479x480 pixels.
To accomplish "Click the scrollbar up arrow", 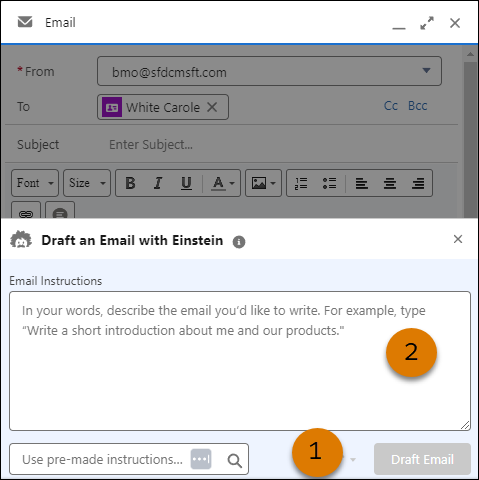I will coord(470,54).
